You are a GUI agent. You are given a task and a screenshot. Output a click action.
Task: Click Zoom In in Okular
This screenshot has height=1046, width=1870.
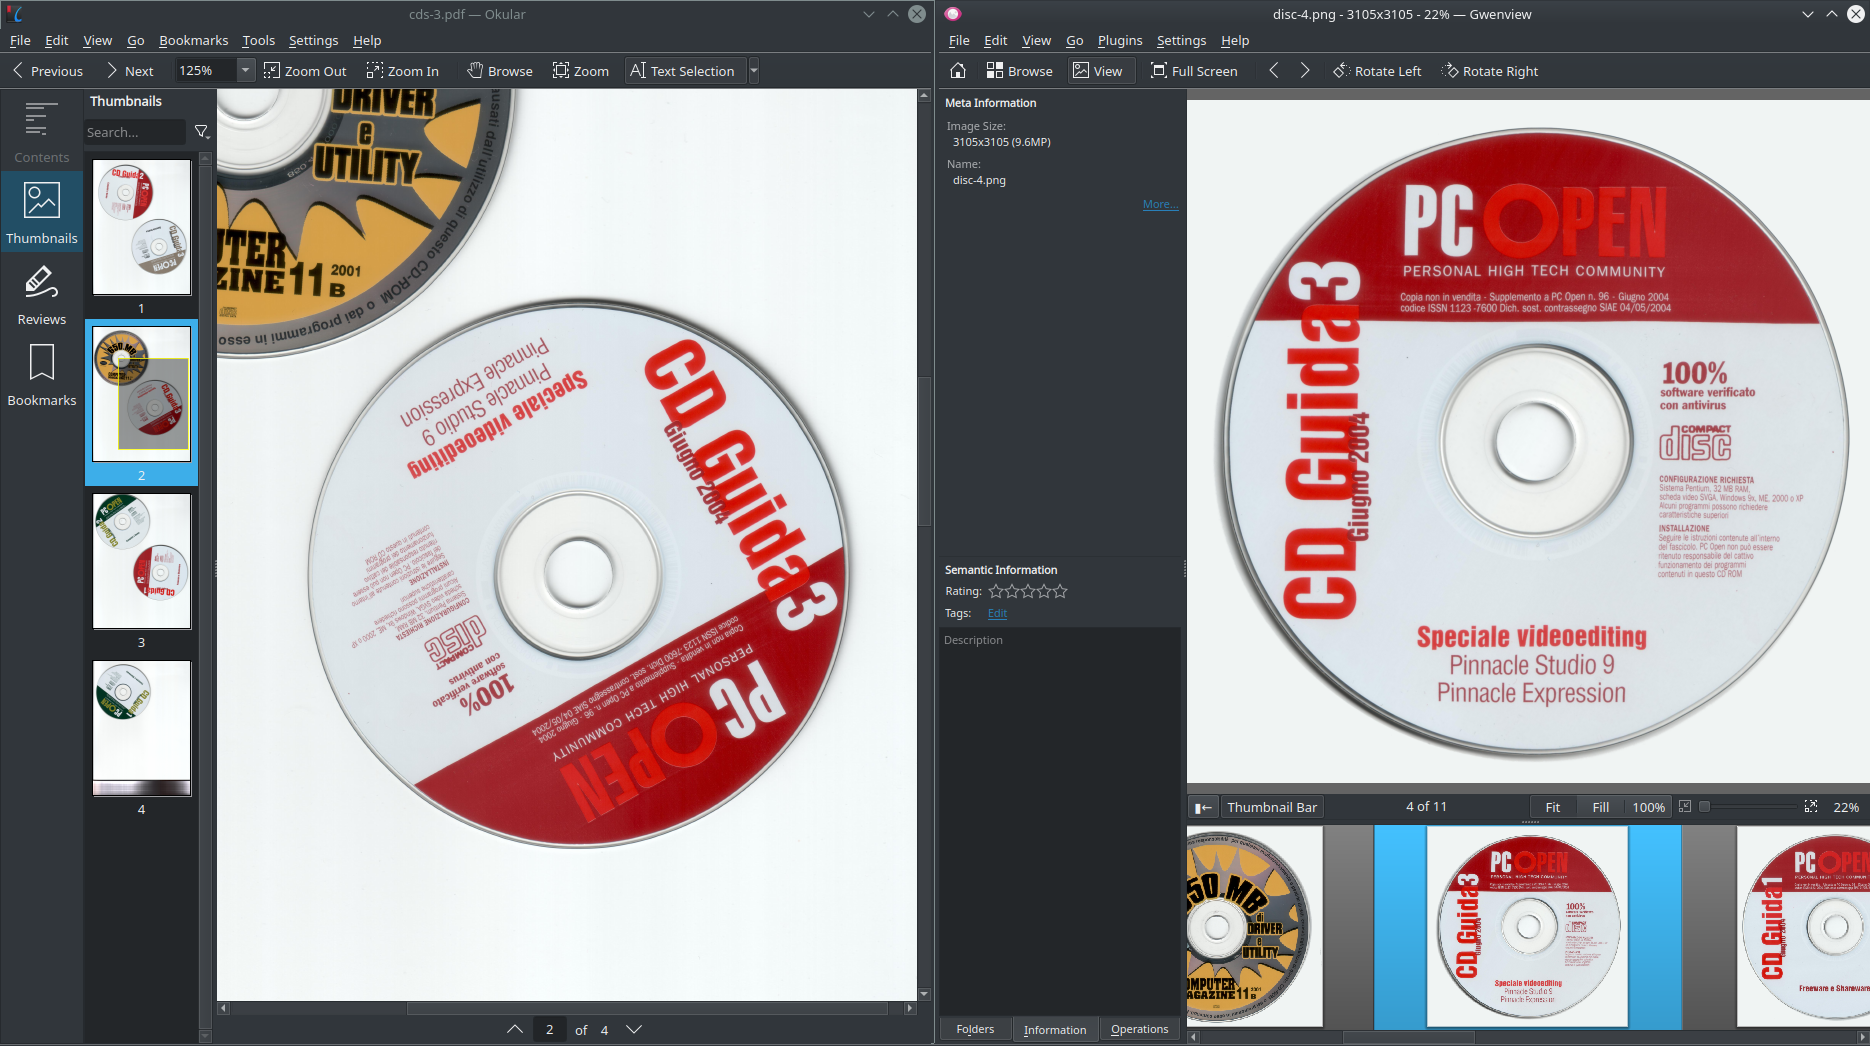coord(402,71)
